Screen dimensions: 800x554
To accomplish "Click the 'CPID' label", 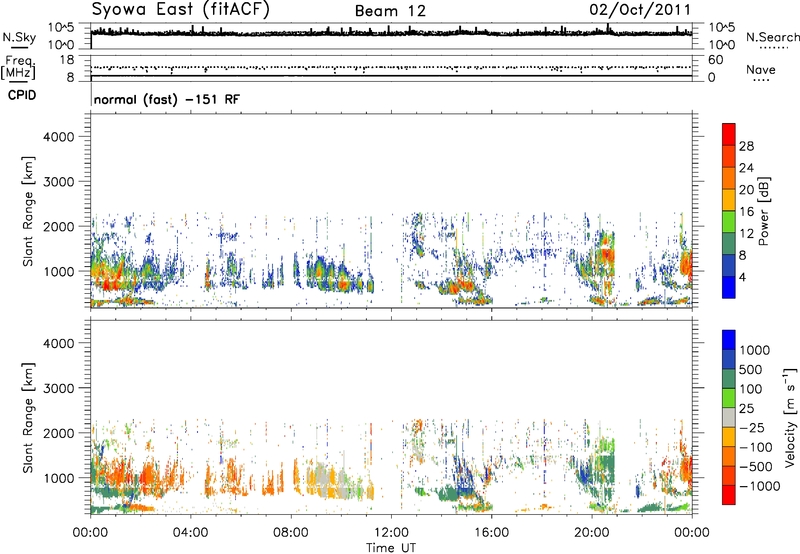I will click(22, 95).
